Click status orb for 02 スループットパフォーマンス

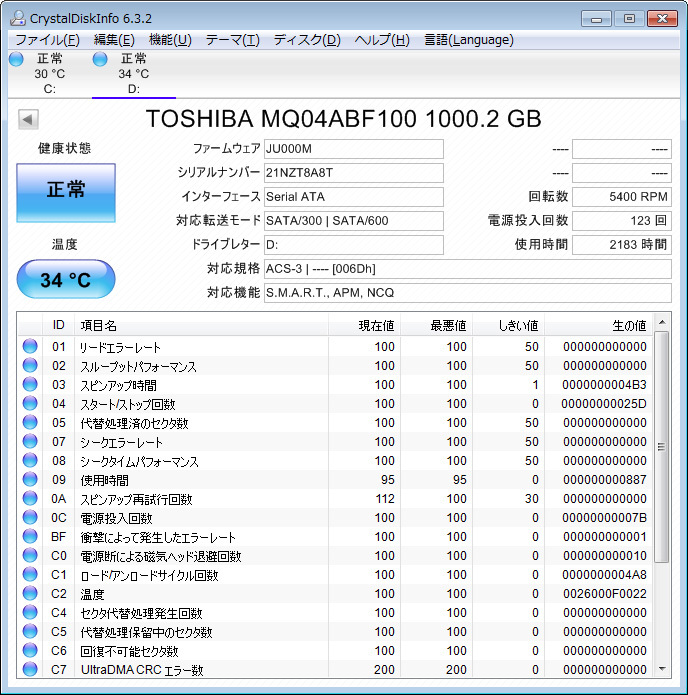(x=30, y=365)
